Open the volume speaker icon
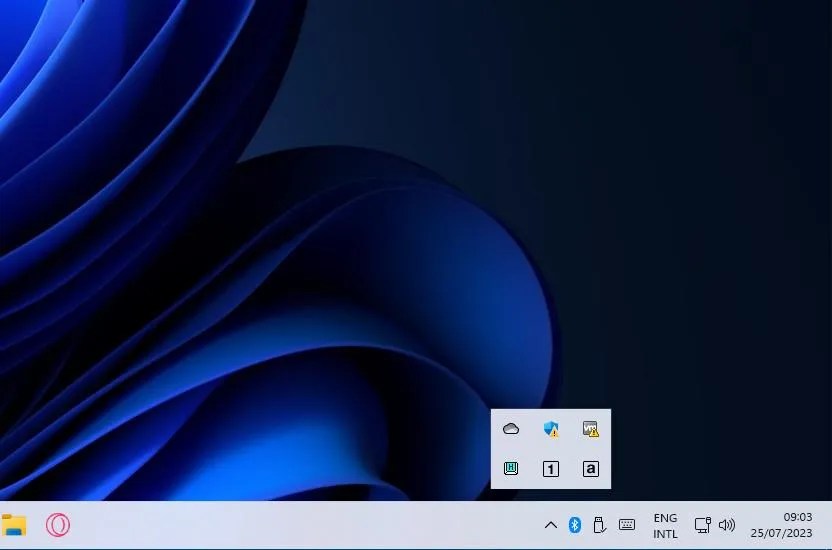Image resolution: width=832 pixels, height=550 pixels. 727,525
